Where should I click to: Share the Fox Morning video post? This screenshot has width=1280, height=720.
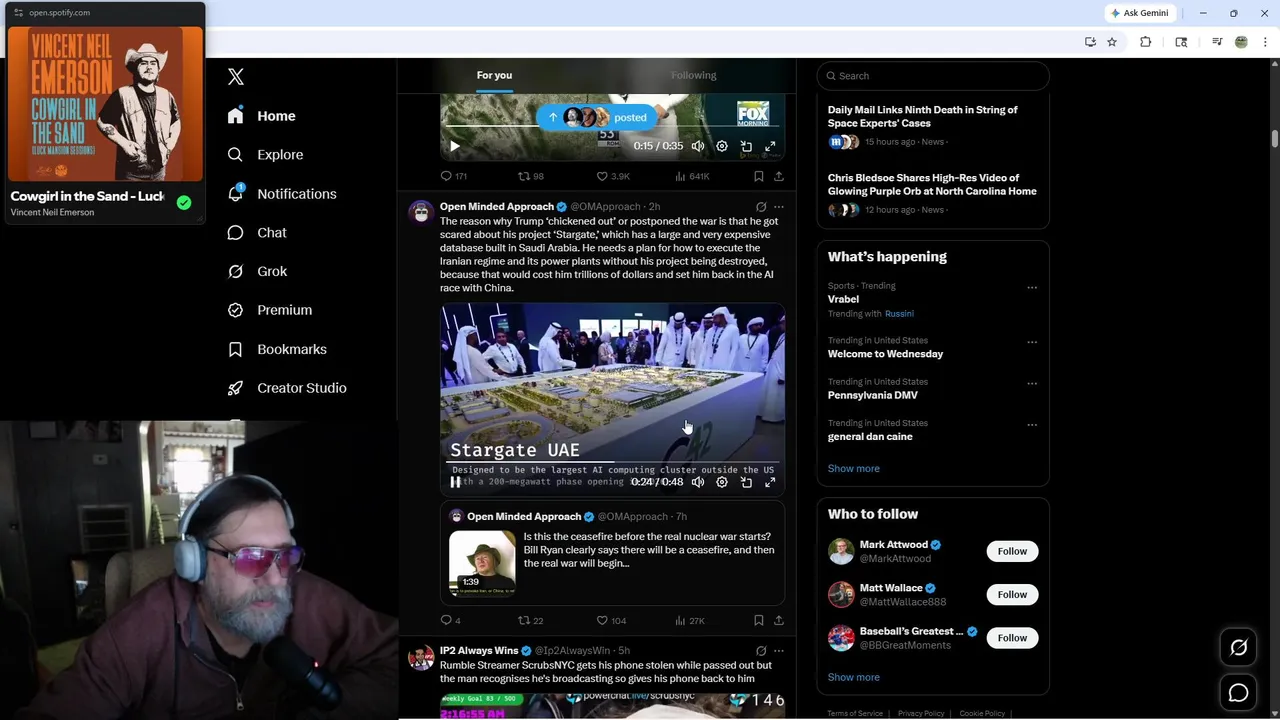pyautogui.click(x=779, y=176)
